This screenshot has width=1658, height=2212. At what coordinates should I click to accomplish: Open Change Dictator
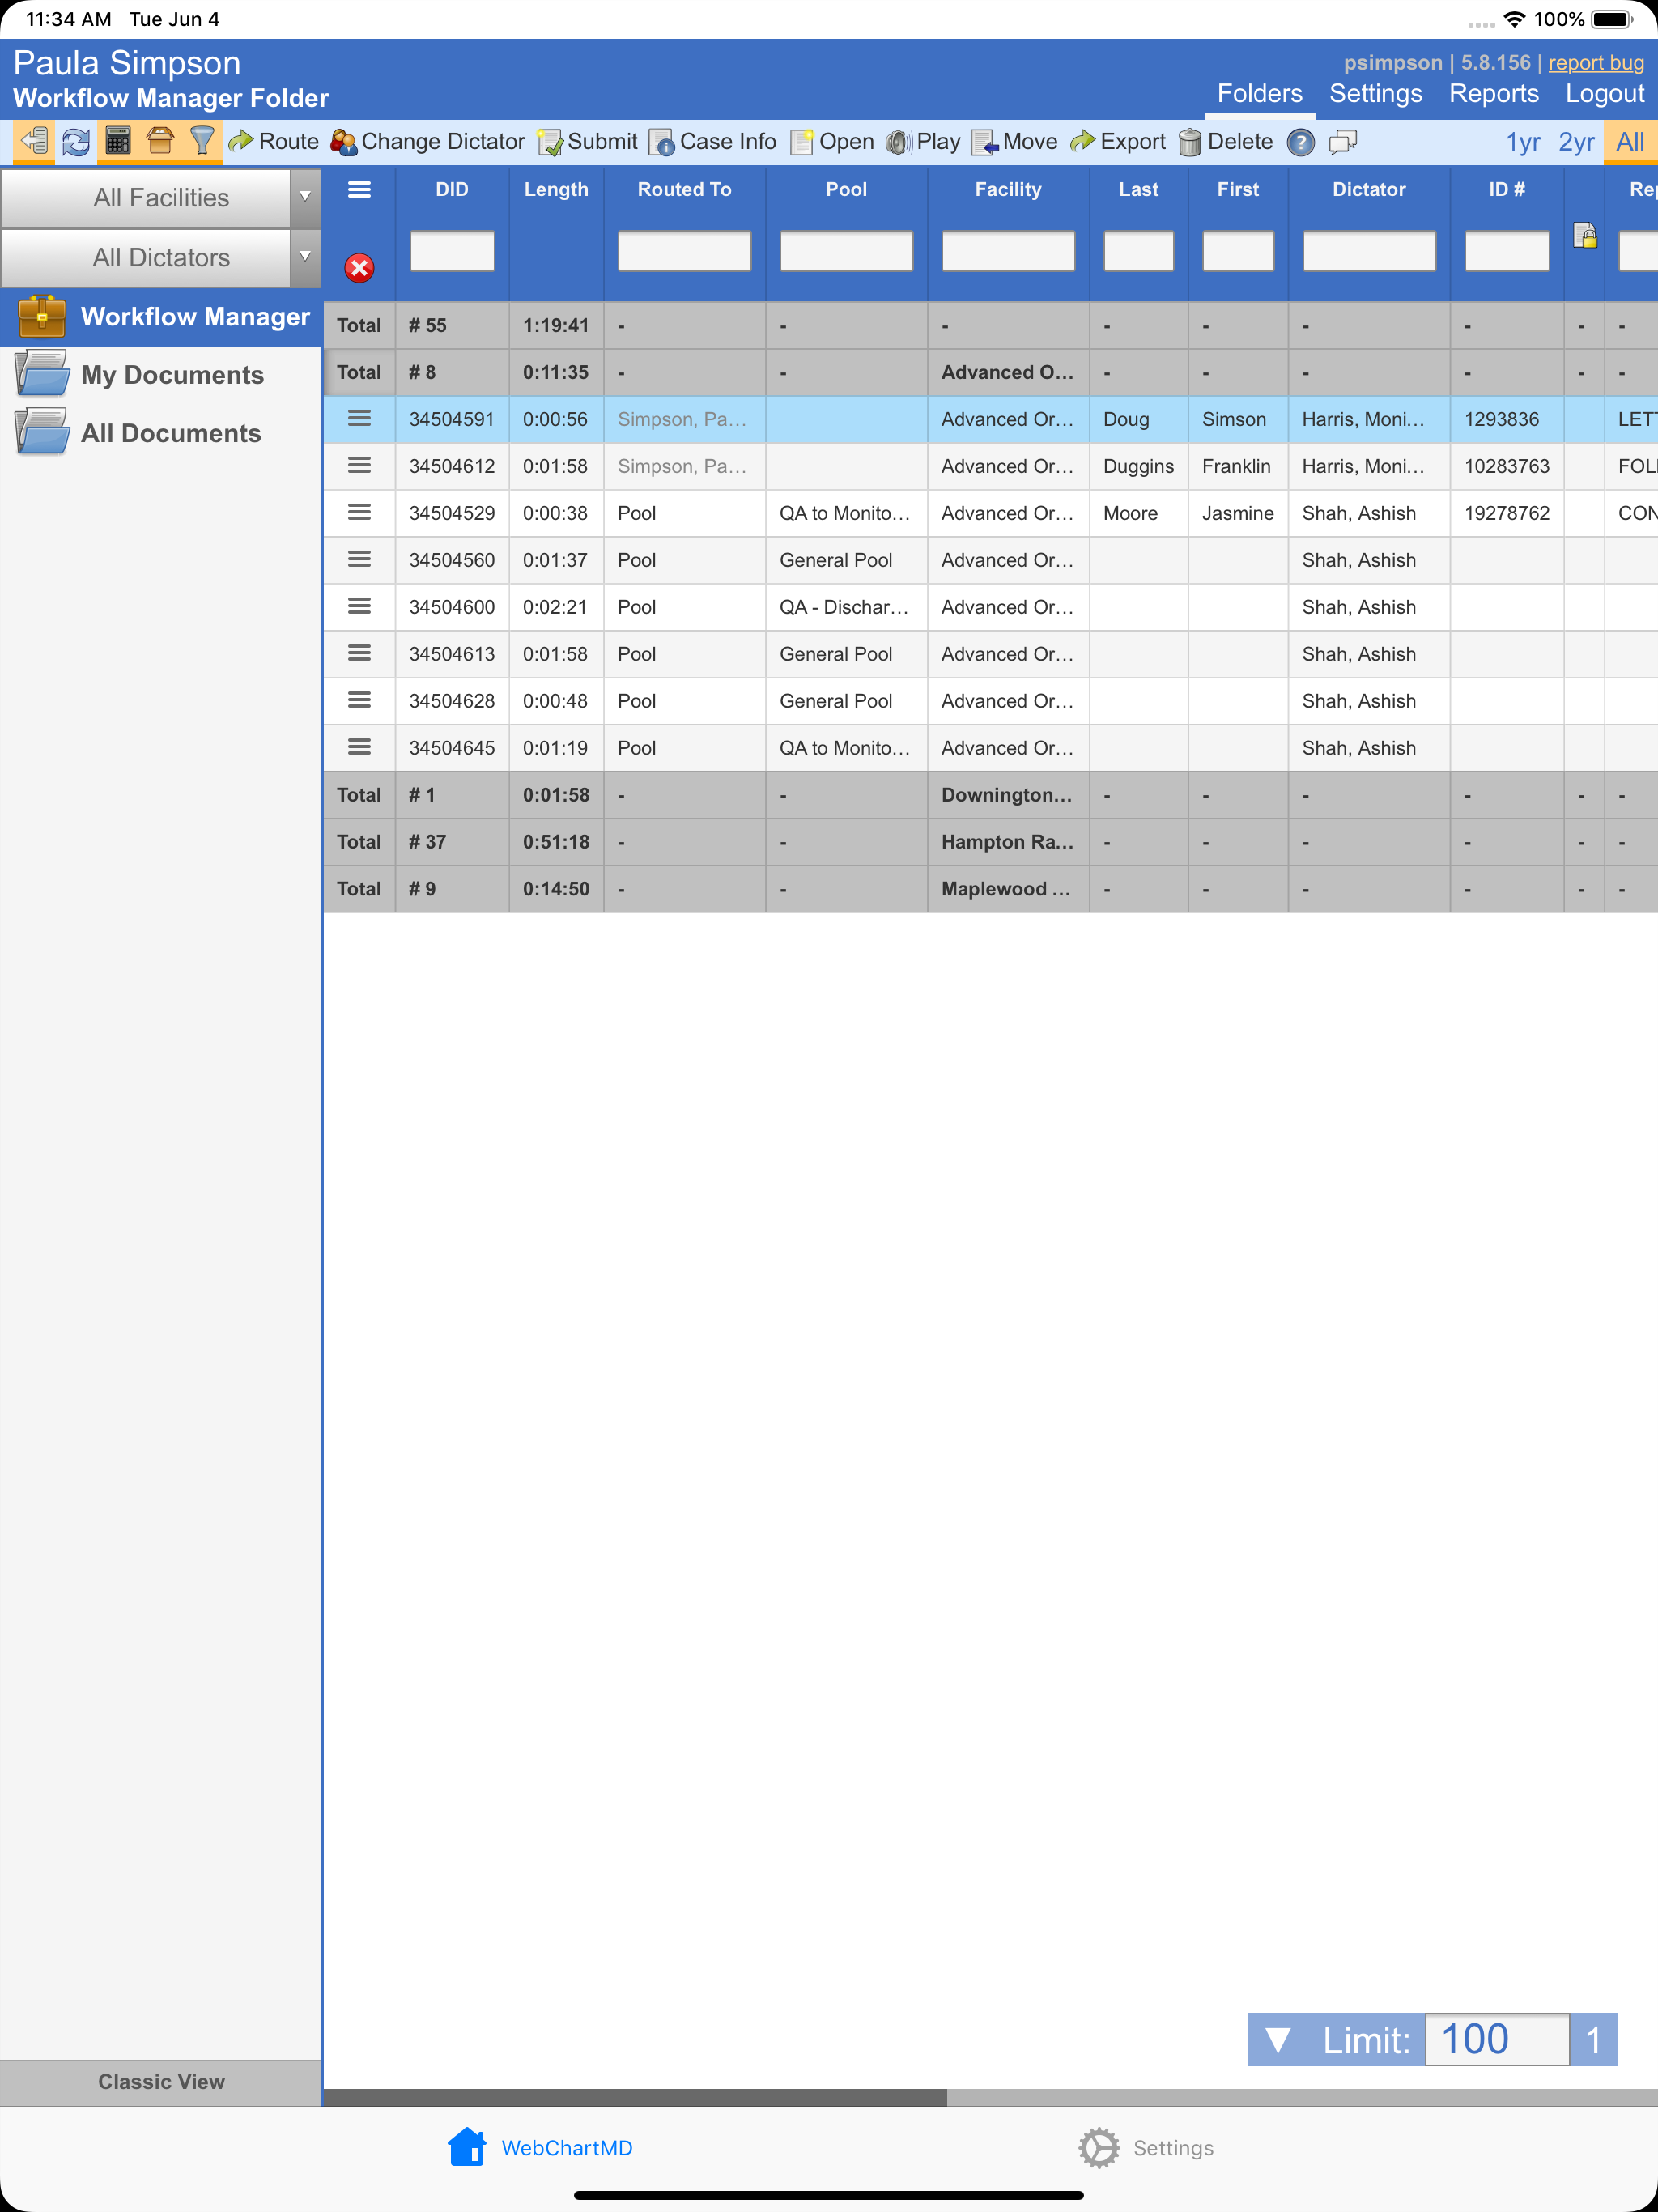428,142
